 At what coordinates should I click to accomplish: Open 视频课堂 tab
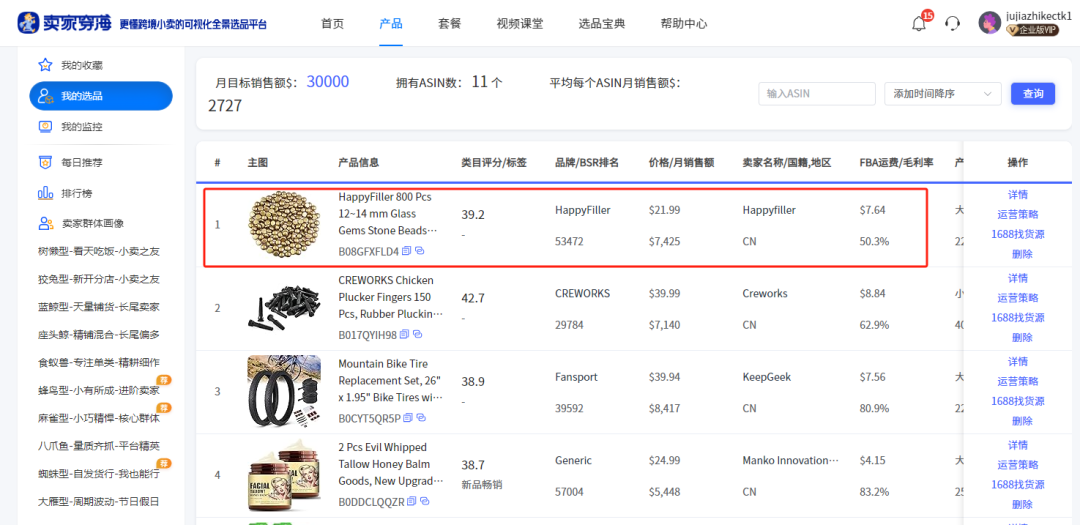click(519, 23)
